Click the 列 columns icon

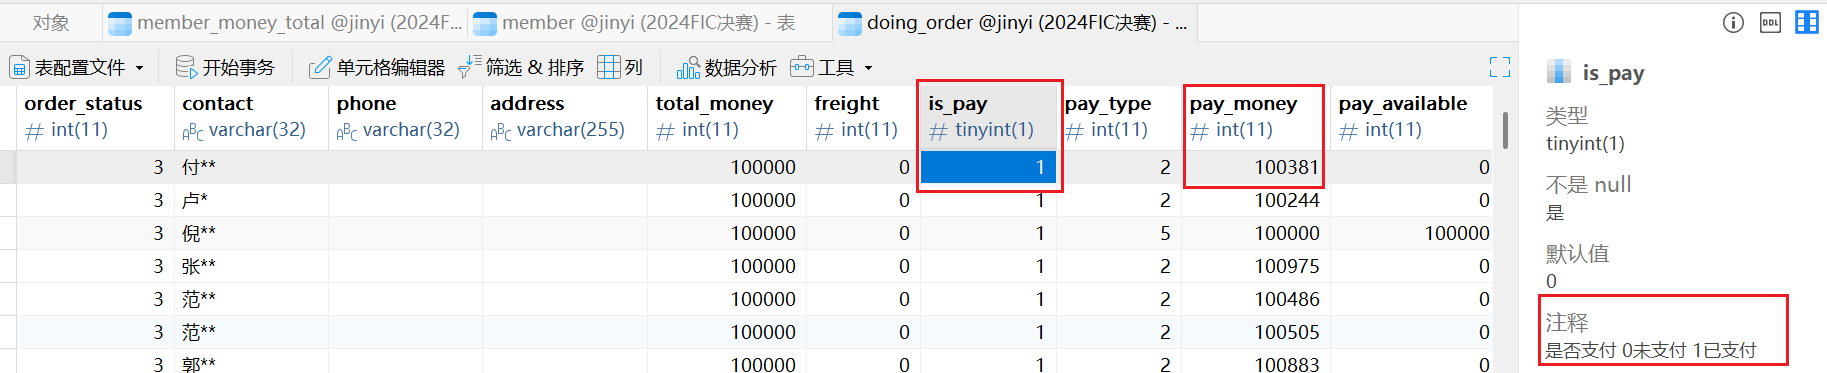620,67
